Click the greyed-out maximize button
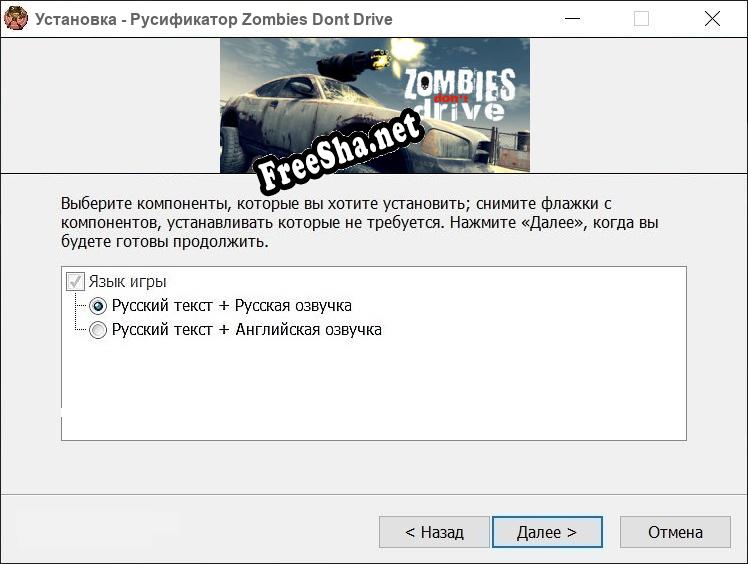 [x=641, y=19]
